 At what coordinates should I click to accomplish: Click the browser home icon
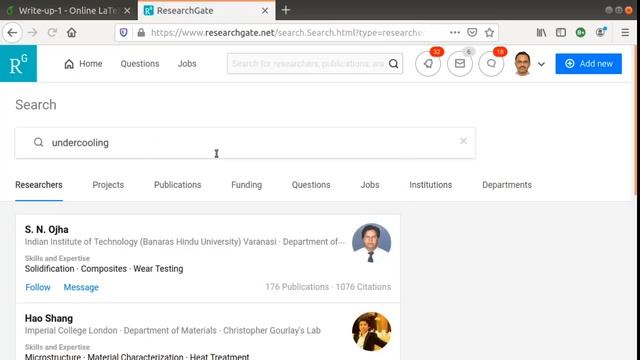[72, 33]
